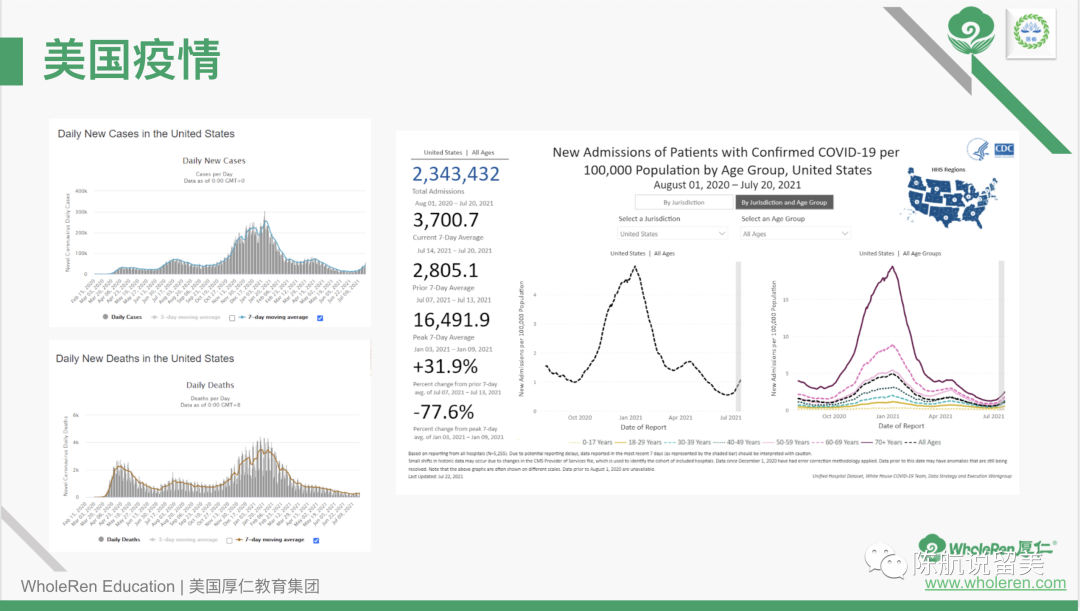Toggle 7-day moving average checkbox for deaths
This screenshot has height=611, width=1080.
point(316,540)
